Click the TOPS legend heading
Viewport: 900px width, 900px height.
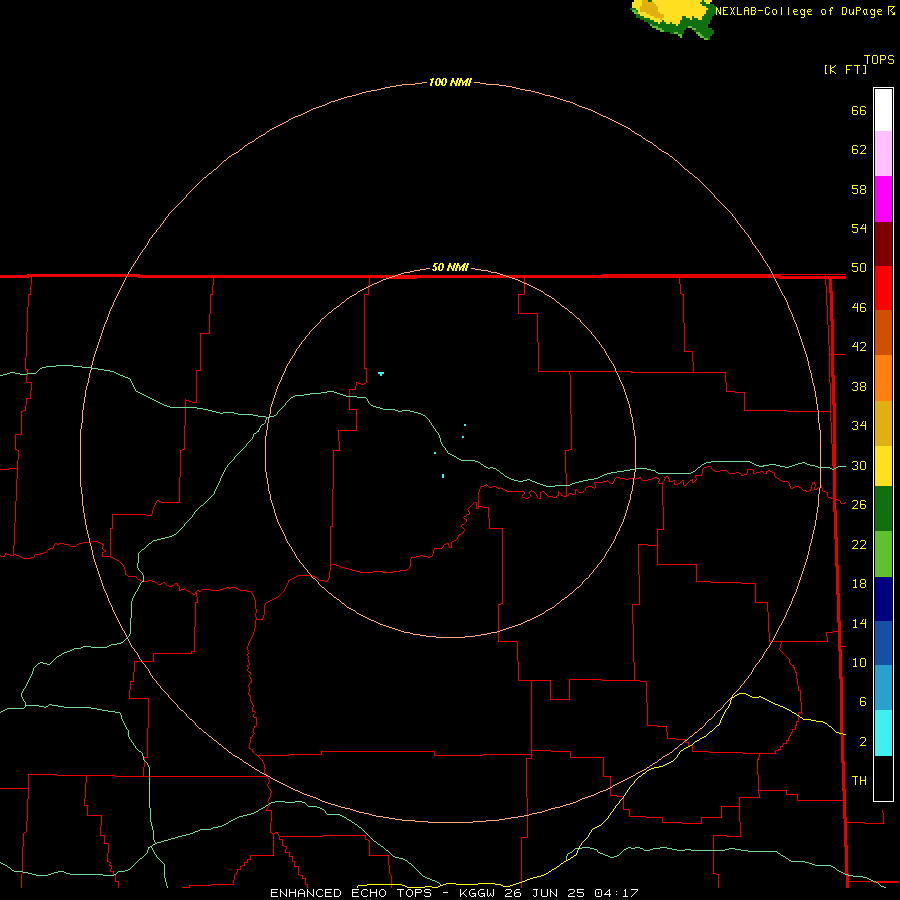(x=879, y=59)
